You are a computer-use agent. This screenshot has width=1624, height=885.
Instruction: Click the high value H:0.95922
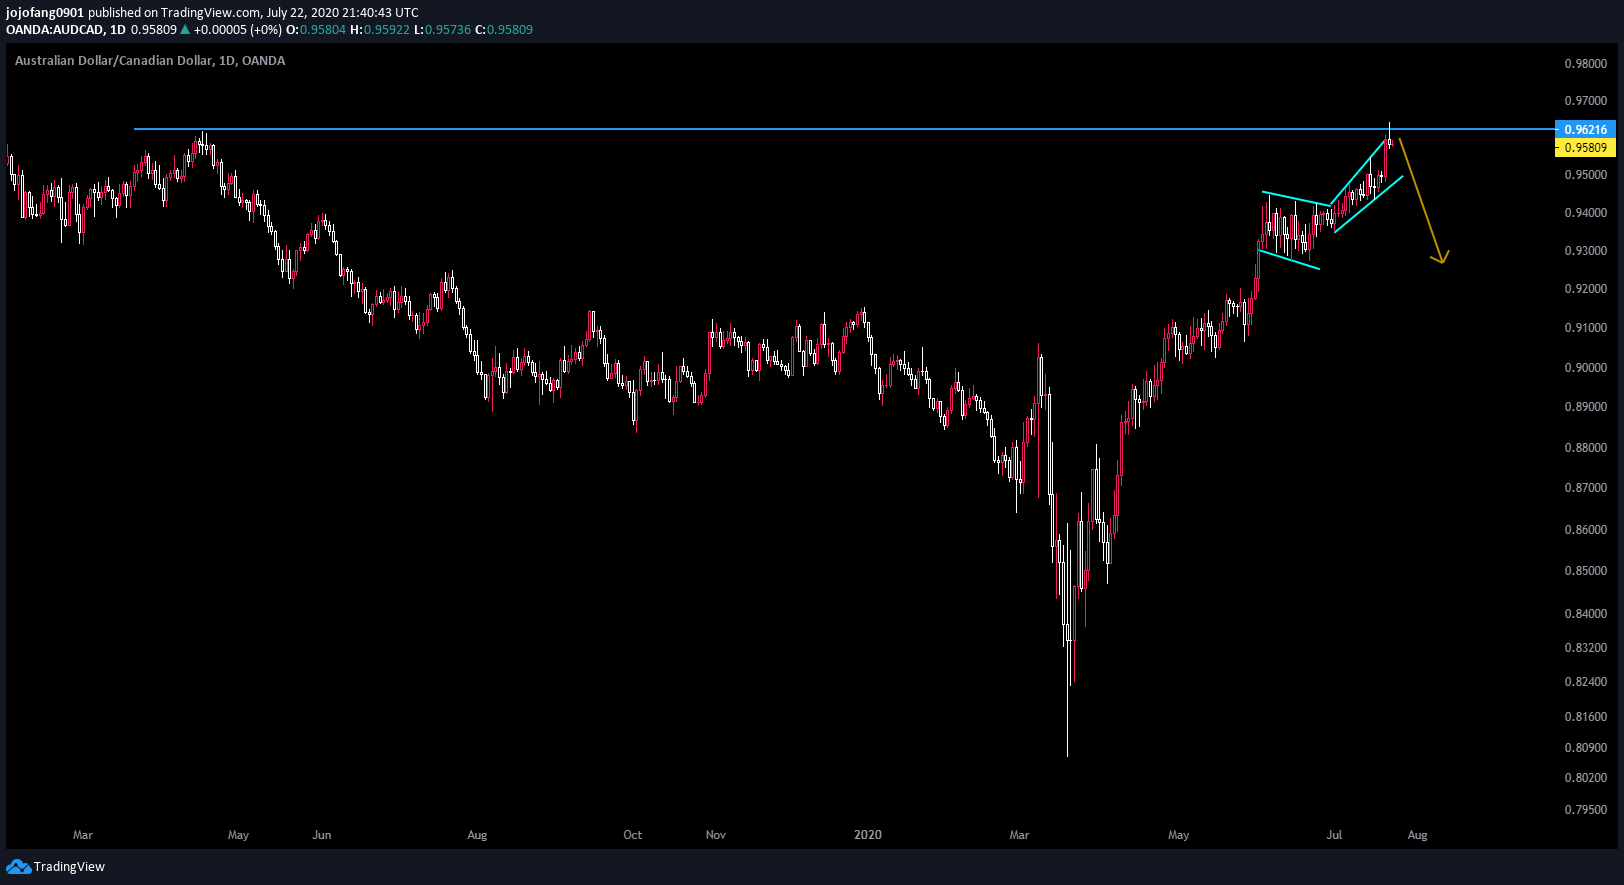(380, 30)
